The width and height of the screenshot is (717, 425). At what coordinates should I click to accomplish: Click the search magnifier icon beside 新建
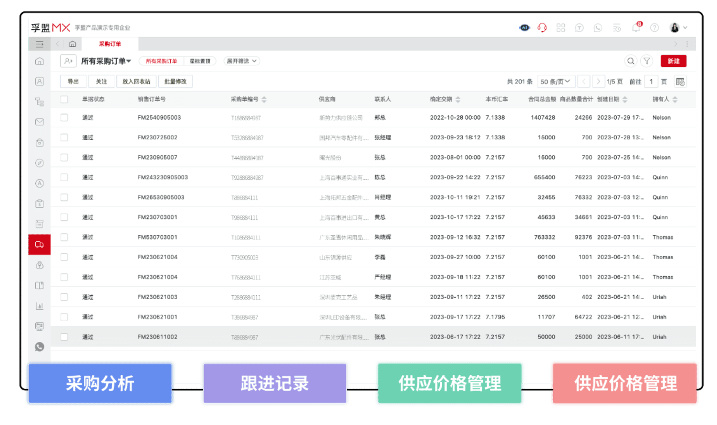click(x=630, y=61)
